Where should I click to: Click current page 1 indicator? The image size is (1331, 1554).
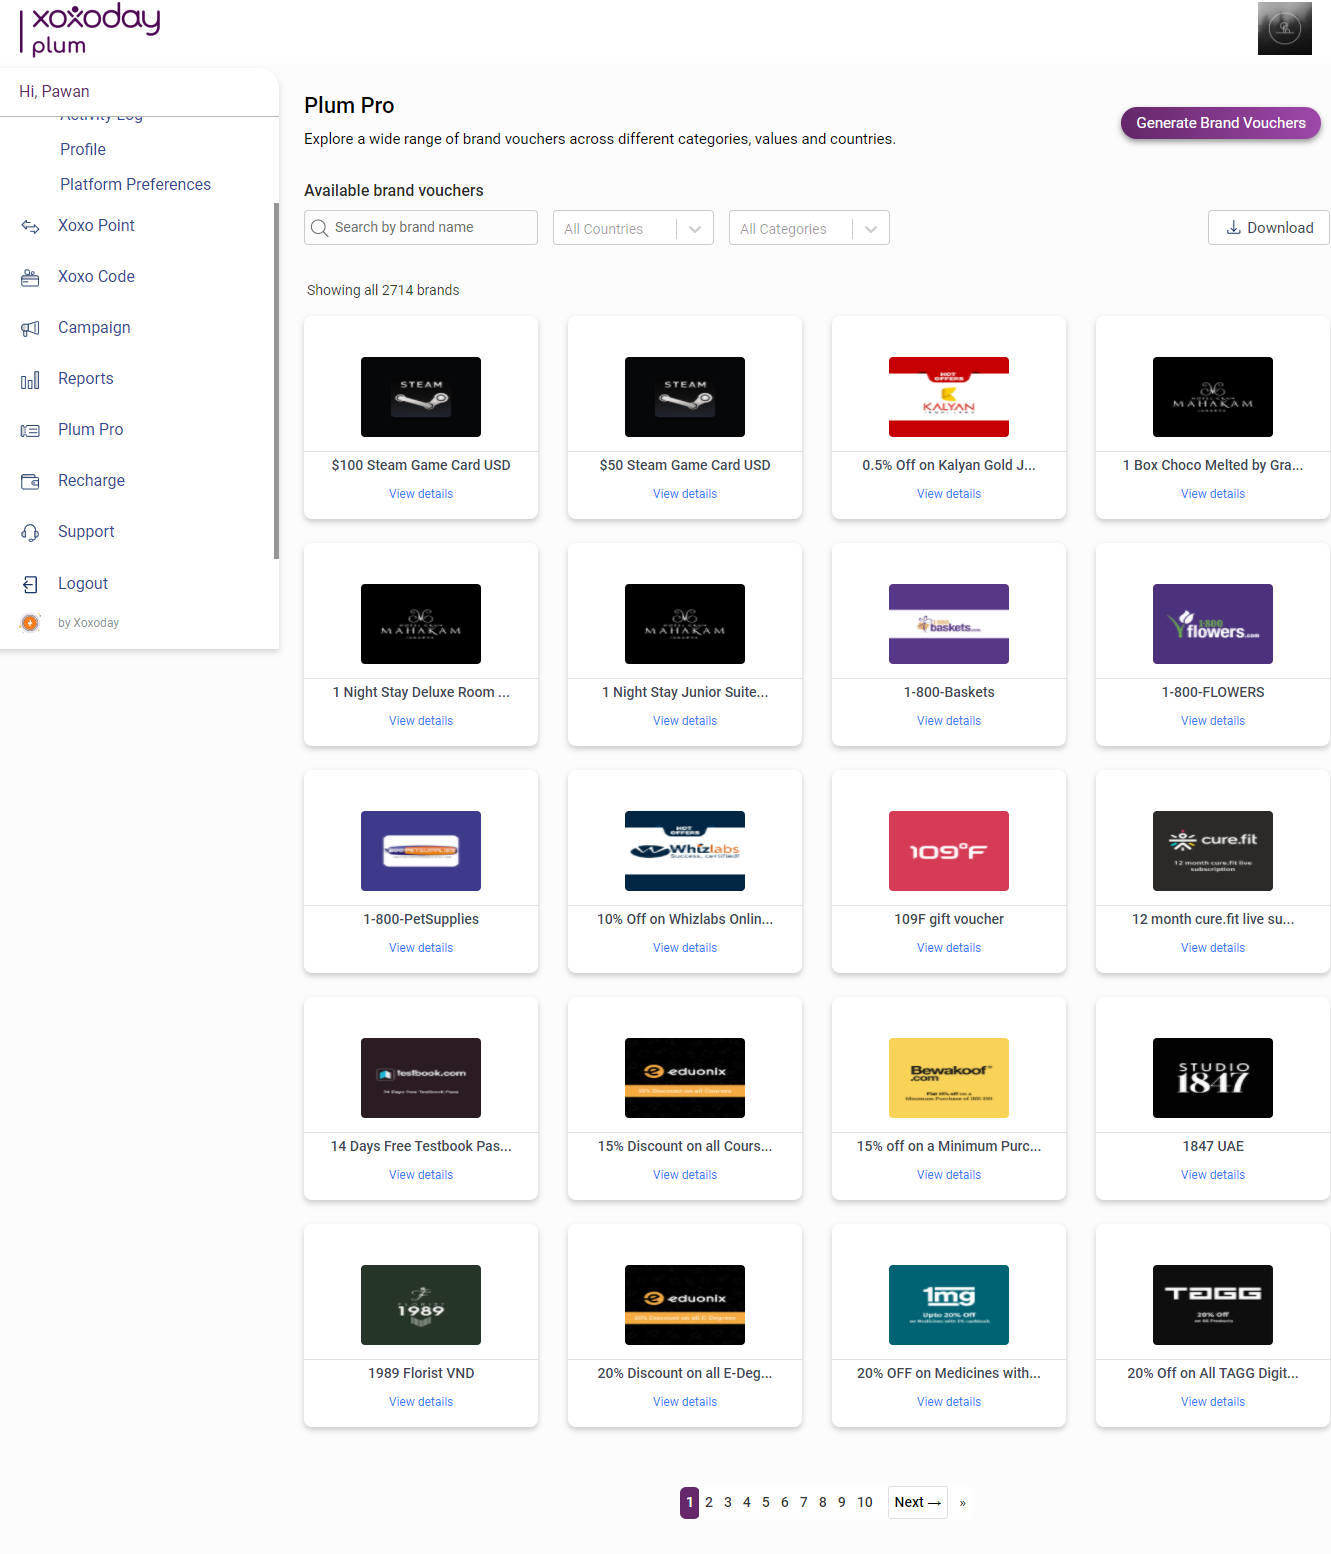(689, 1502)
